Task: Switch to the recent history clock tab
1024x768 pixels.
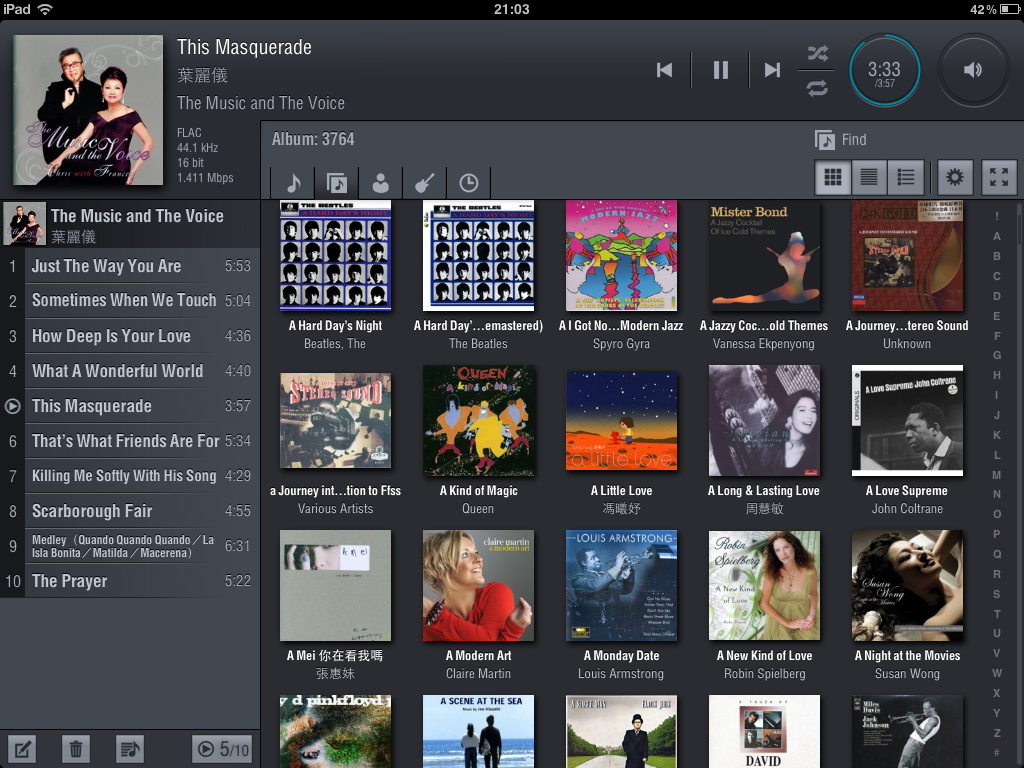Action: (x=468, y=183)
